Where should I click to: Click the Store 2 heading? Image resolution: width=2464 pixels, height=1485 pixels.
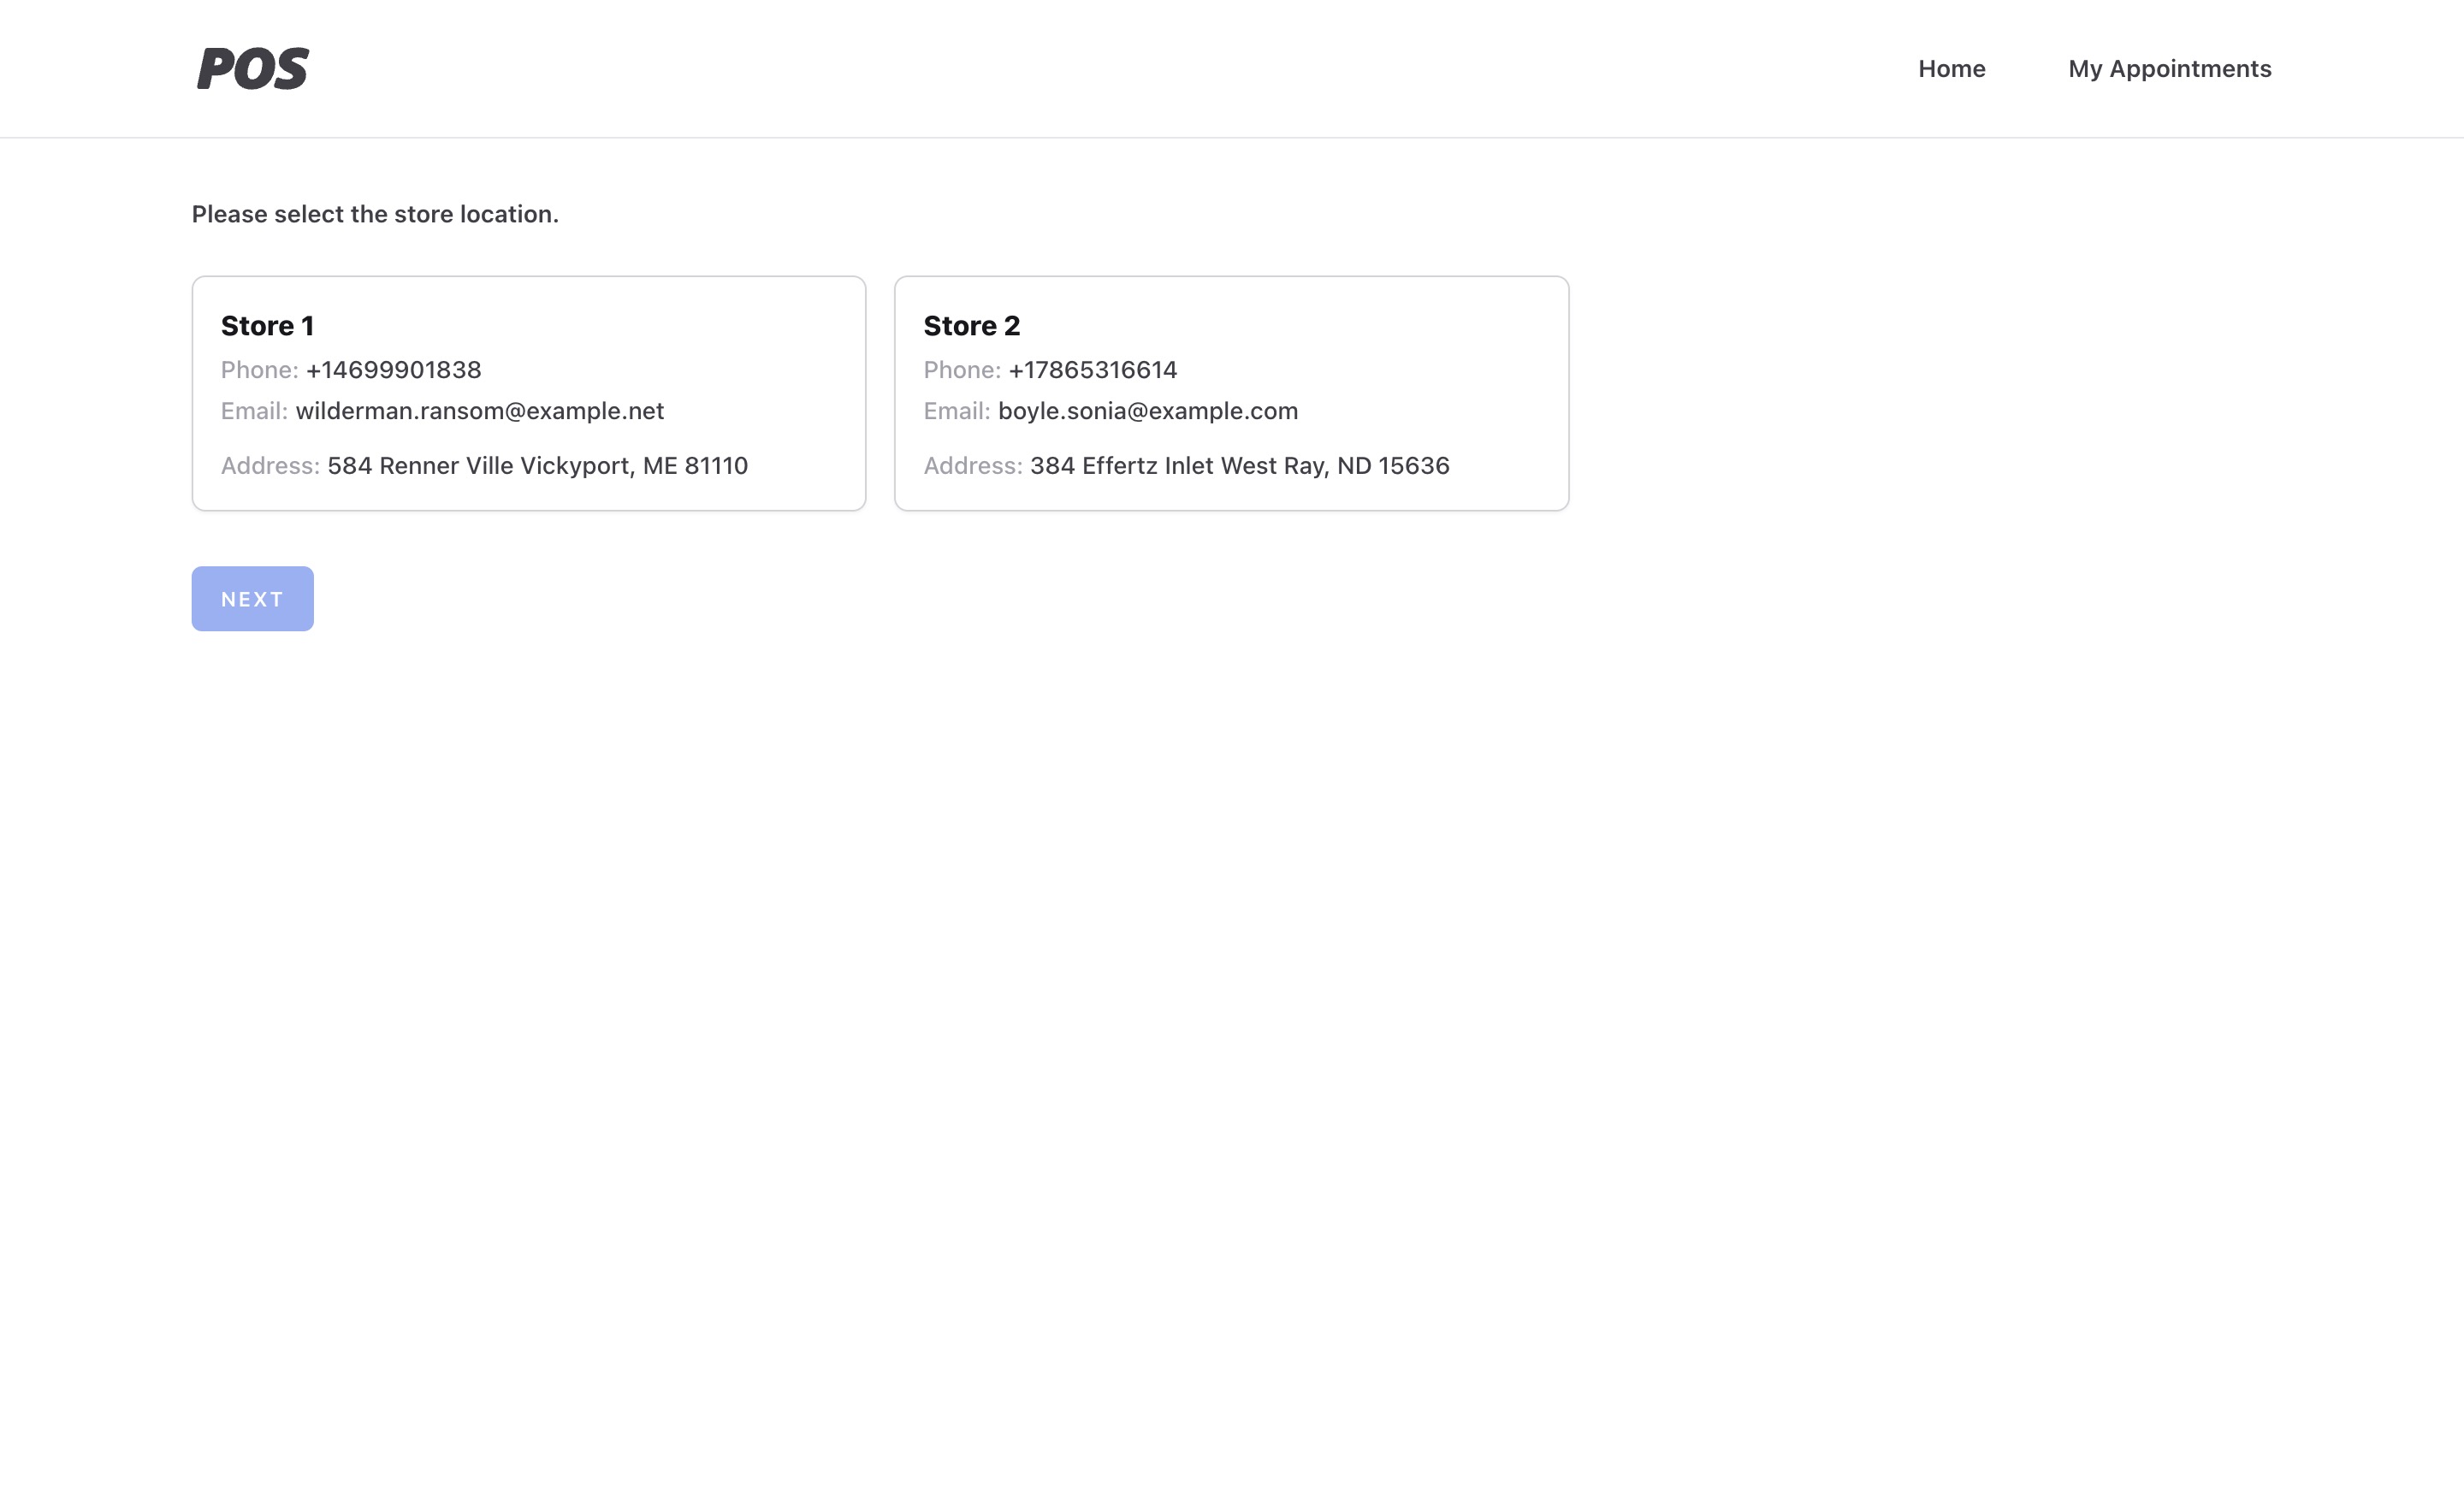[x=971, y=326]
